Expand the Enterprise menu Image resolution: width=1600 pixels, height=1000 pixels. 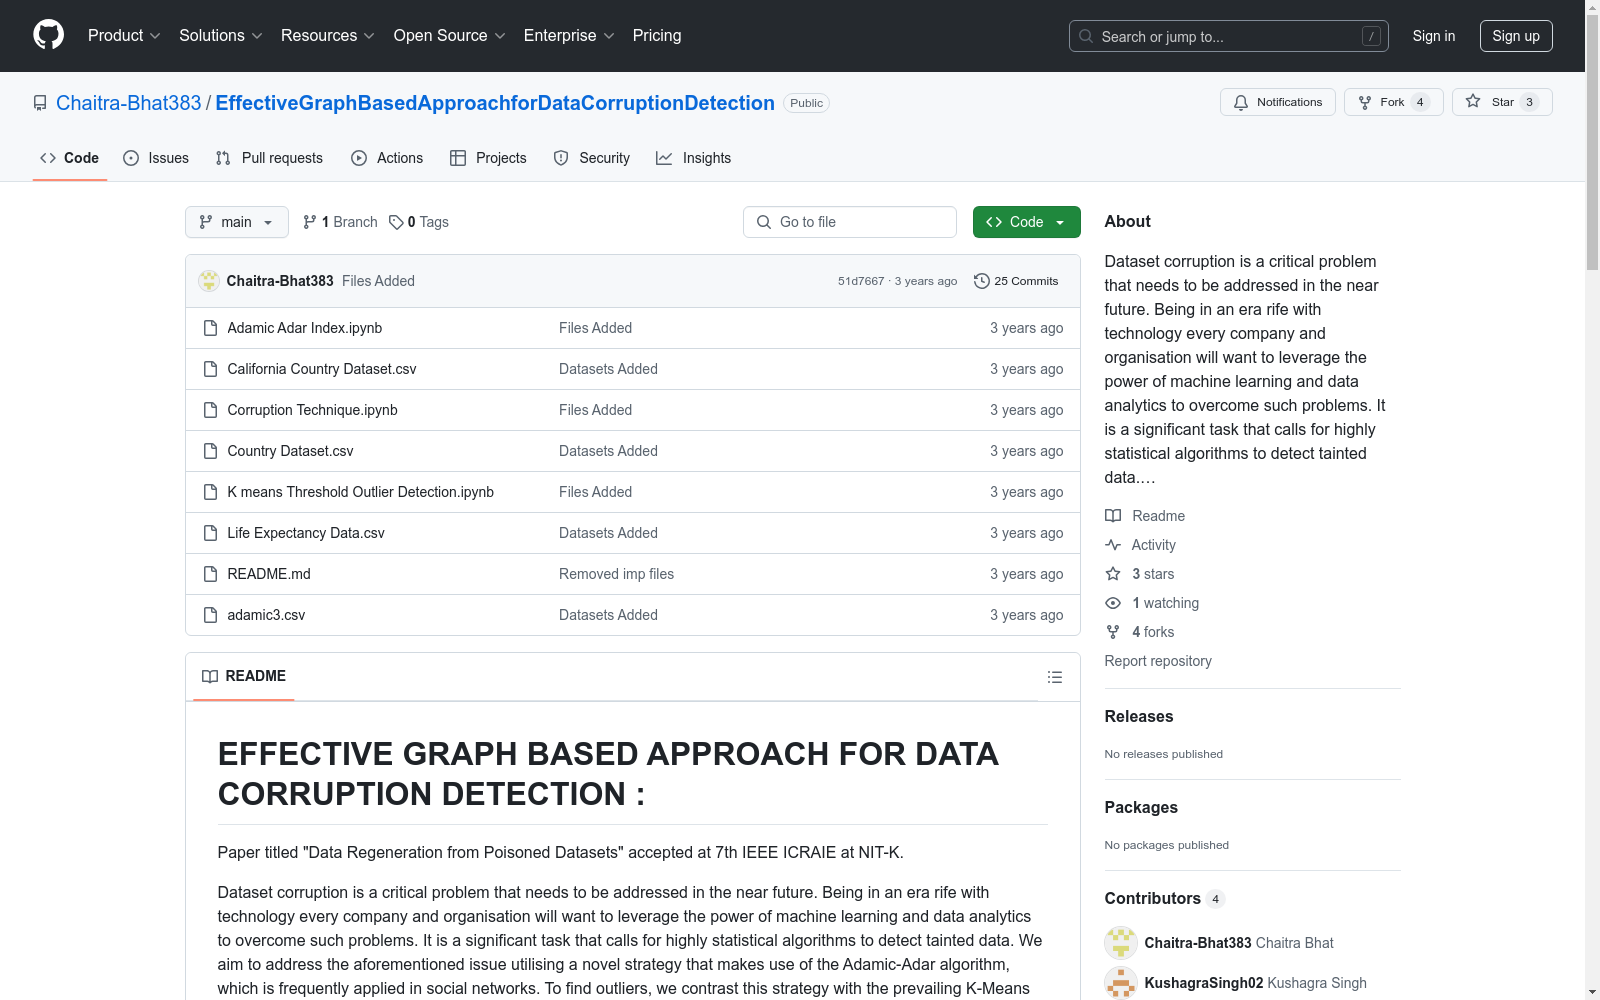(569, 36)
